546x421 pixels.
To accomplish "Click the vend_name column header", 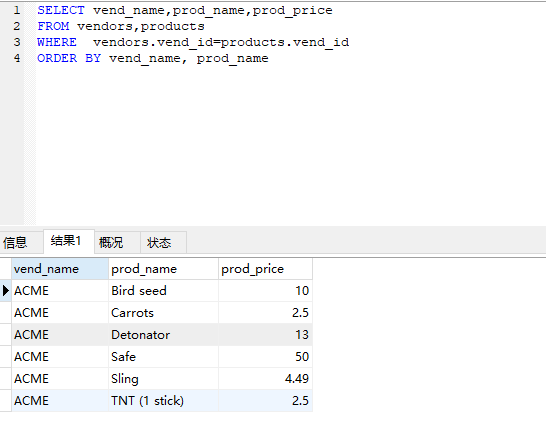I will pyautogui.click(x=60, y=269).
